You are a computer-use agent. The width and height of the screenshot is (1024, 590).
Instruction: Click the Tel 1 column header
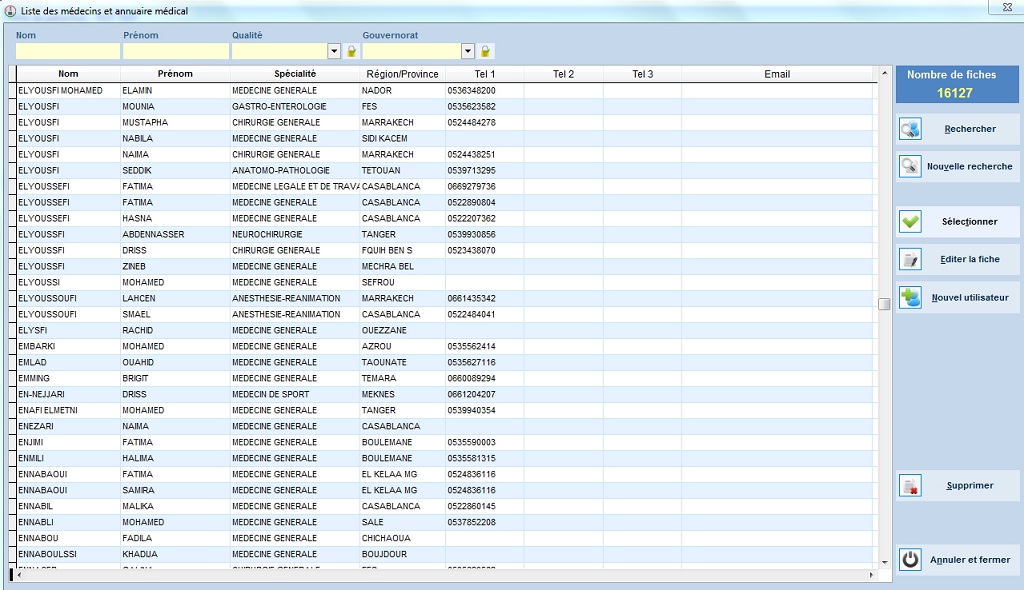point(484,74)
